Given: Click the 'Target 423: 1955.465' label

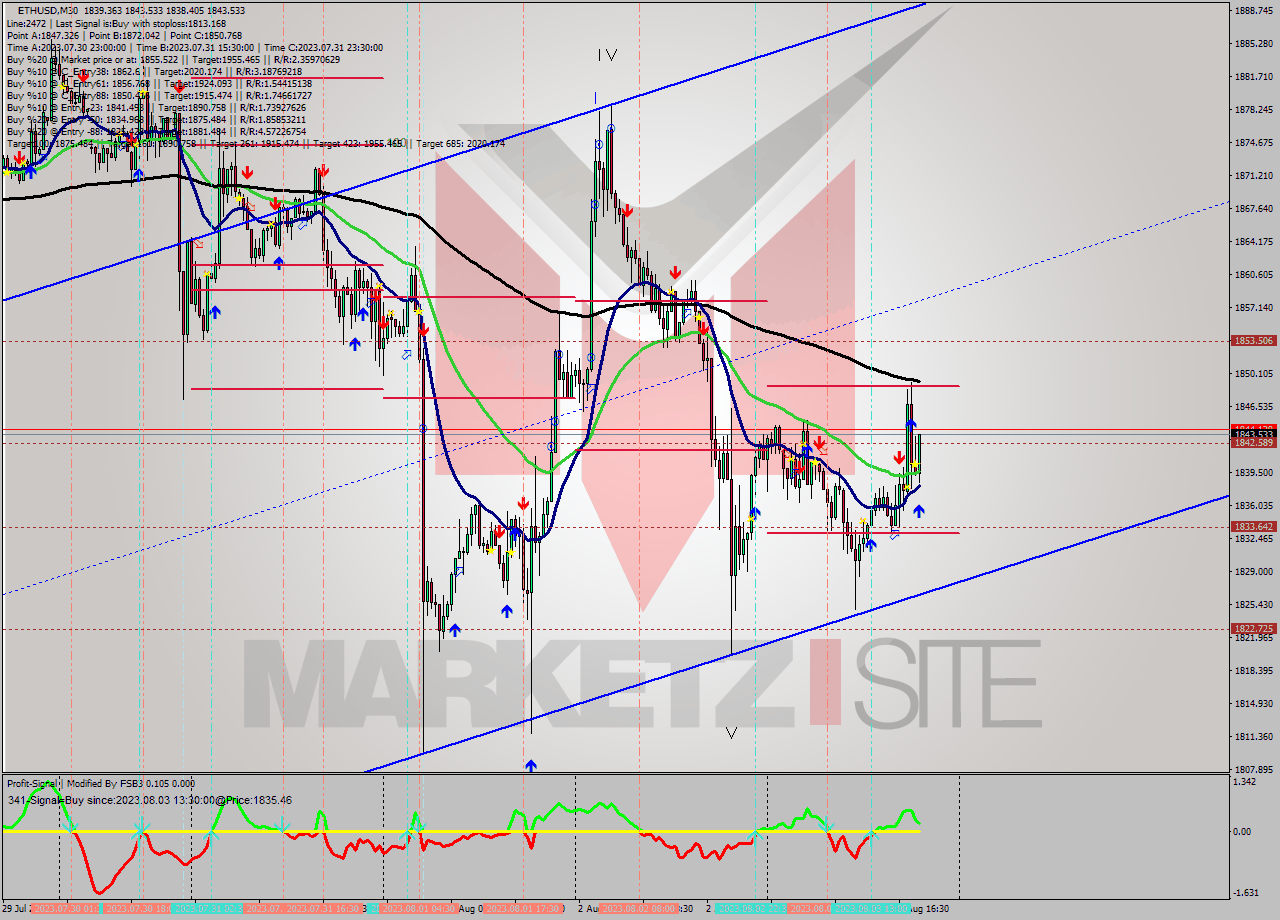Looking at the screenshot, I should click(x=357, y=144).
